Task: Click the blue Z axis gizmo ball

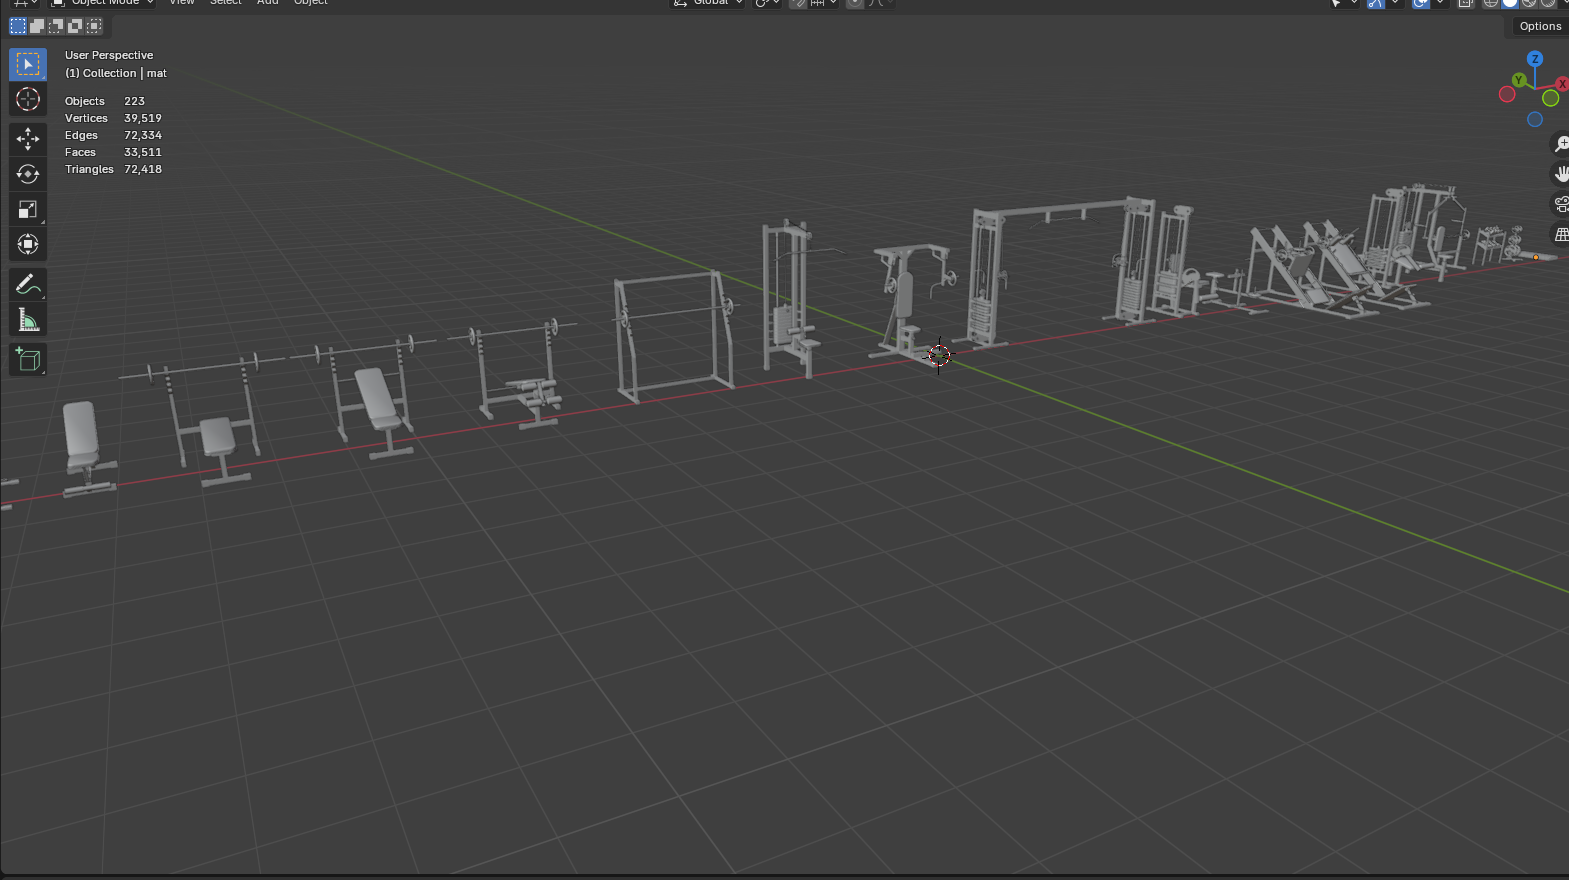Action: click(1535, 59)
